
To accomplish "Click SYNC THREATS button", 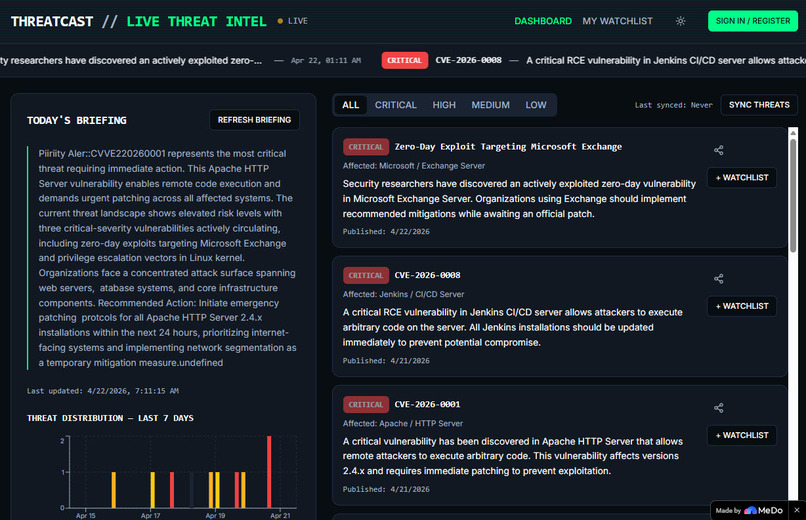I will click(759, 105).
